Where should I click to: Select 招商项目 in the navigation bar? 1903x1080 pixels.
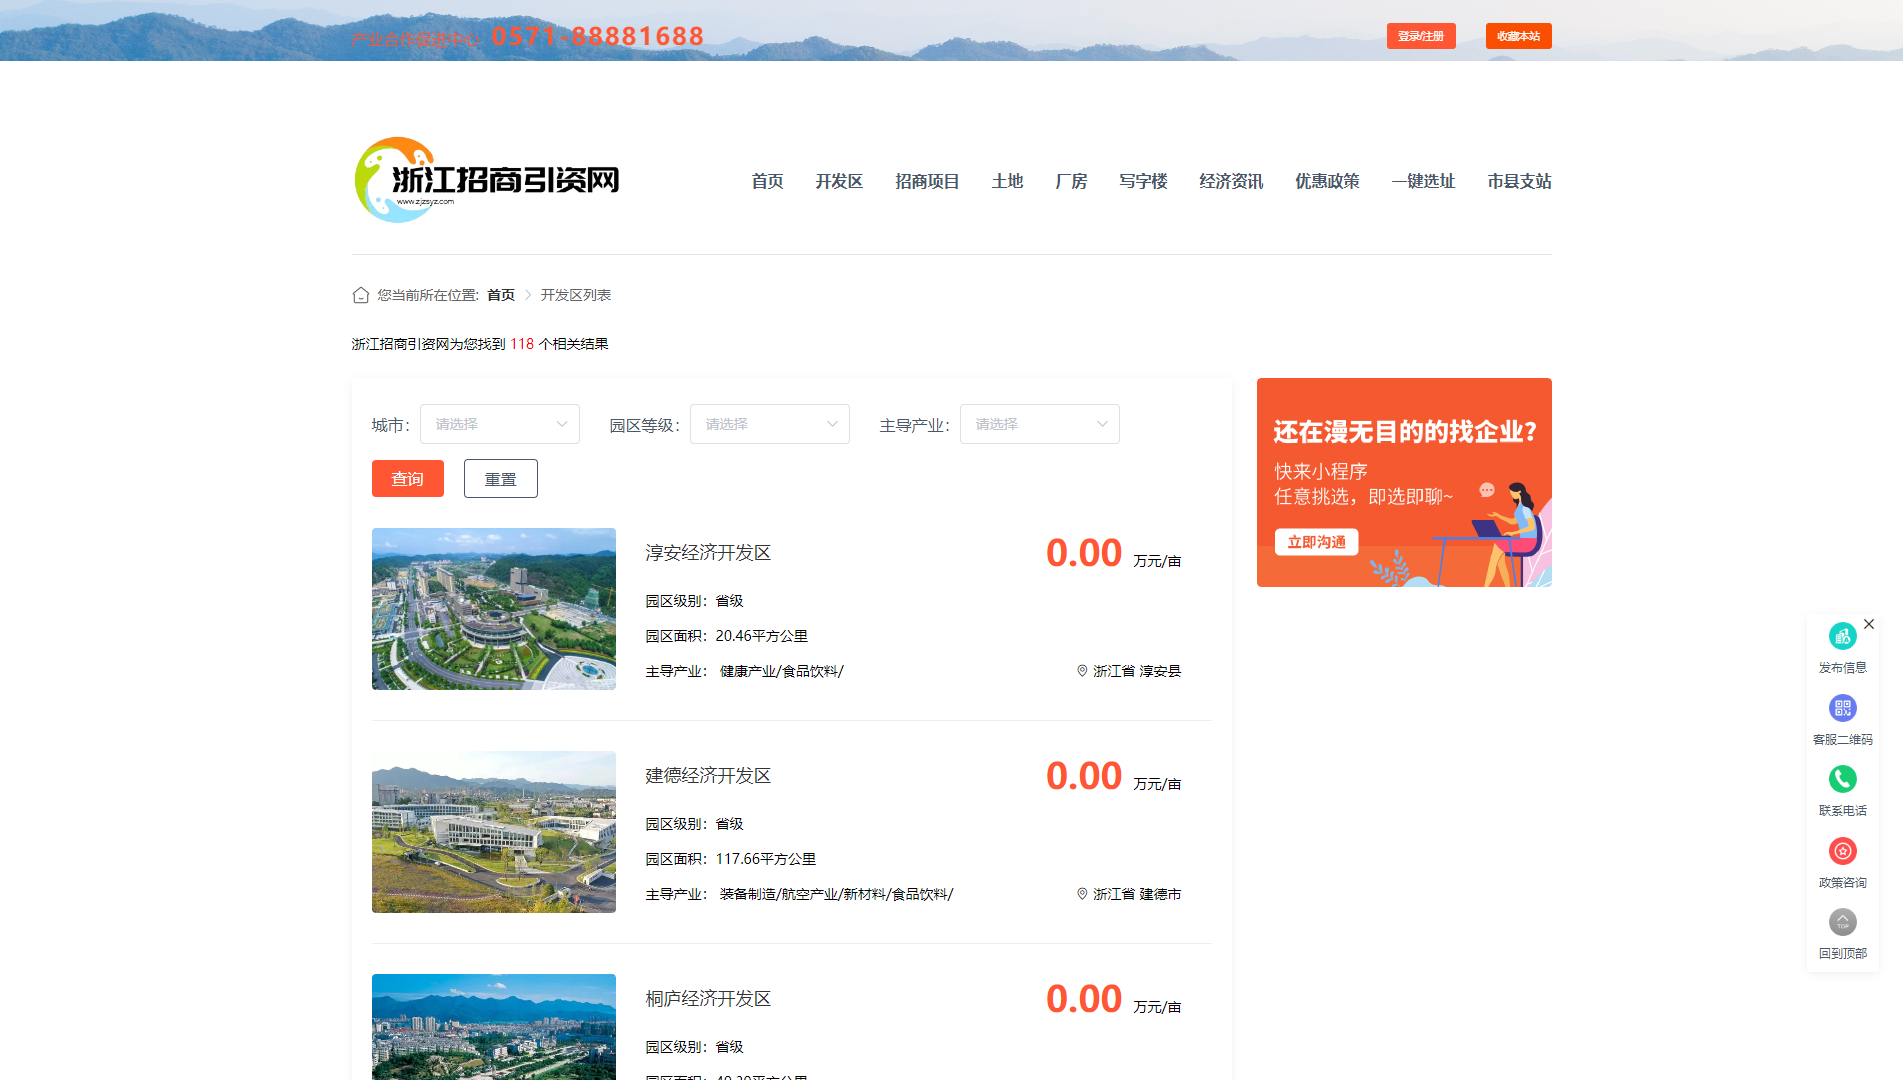point(926,181)
